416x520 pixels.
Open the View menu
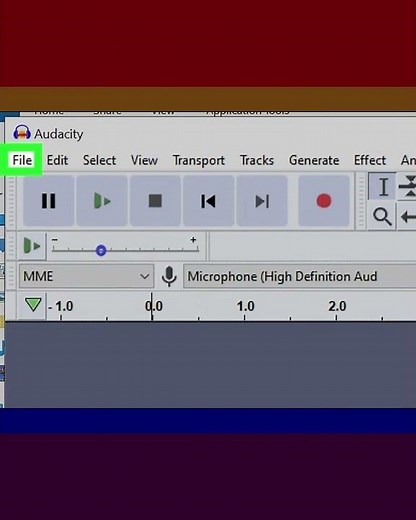(x=144, y=160)
